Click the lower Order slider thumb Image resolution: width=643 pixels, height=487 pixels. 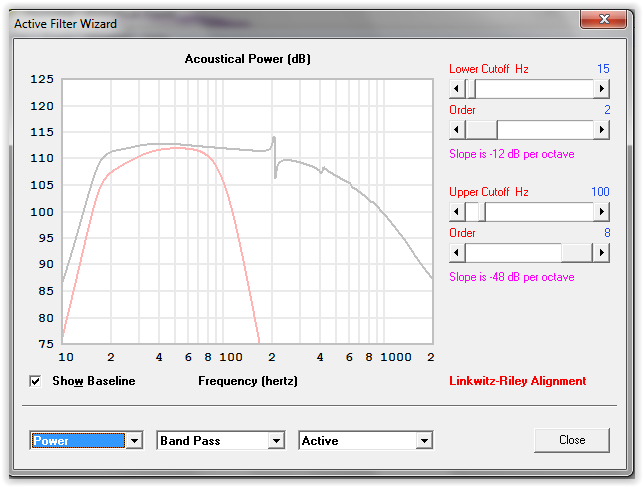point(482,130)
